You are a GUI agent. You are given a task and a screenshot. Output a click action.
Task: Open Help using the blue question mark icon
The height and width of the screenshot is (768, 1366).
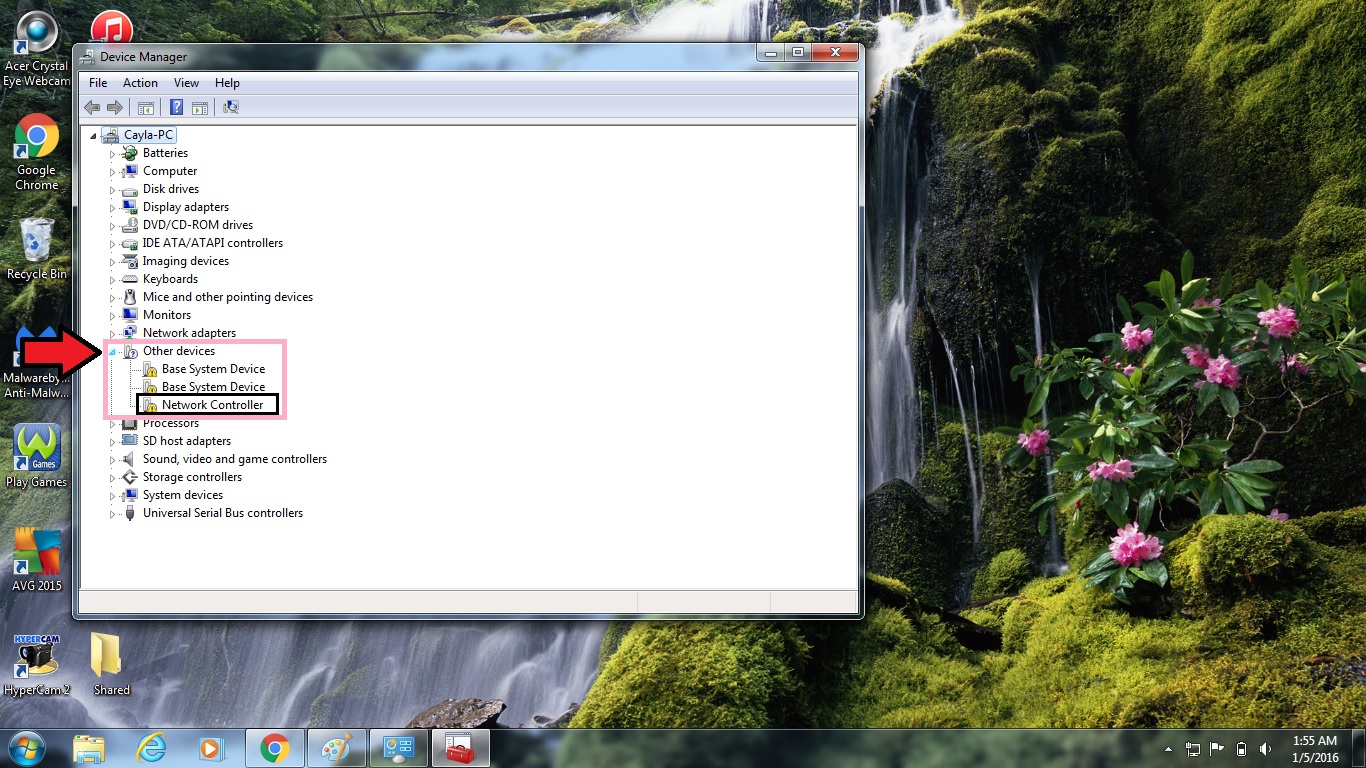click(x=177, y=107)
